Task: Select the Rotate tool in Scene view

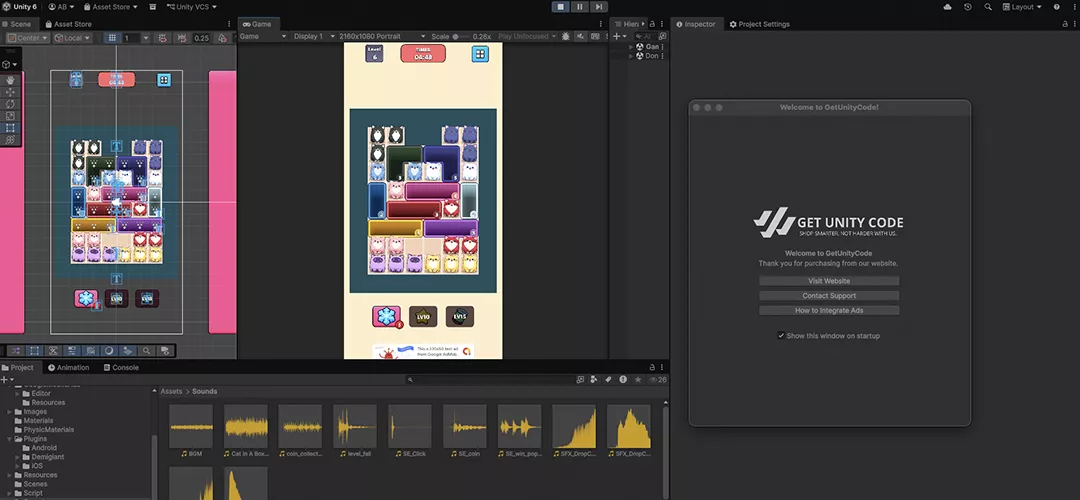Action: 11,103
